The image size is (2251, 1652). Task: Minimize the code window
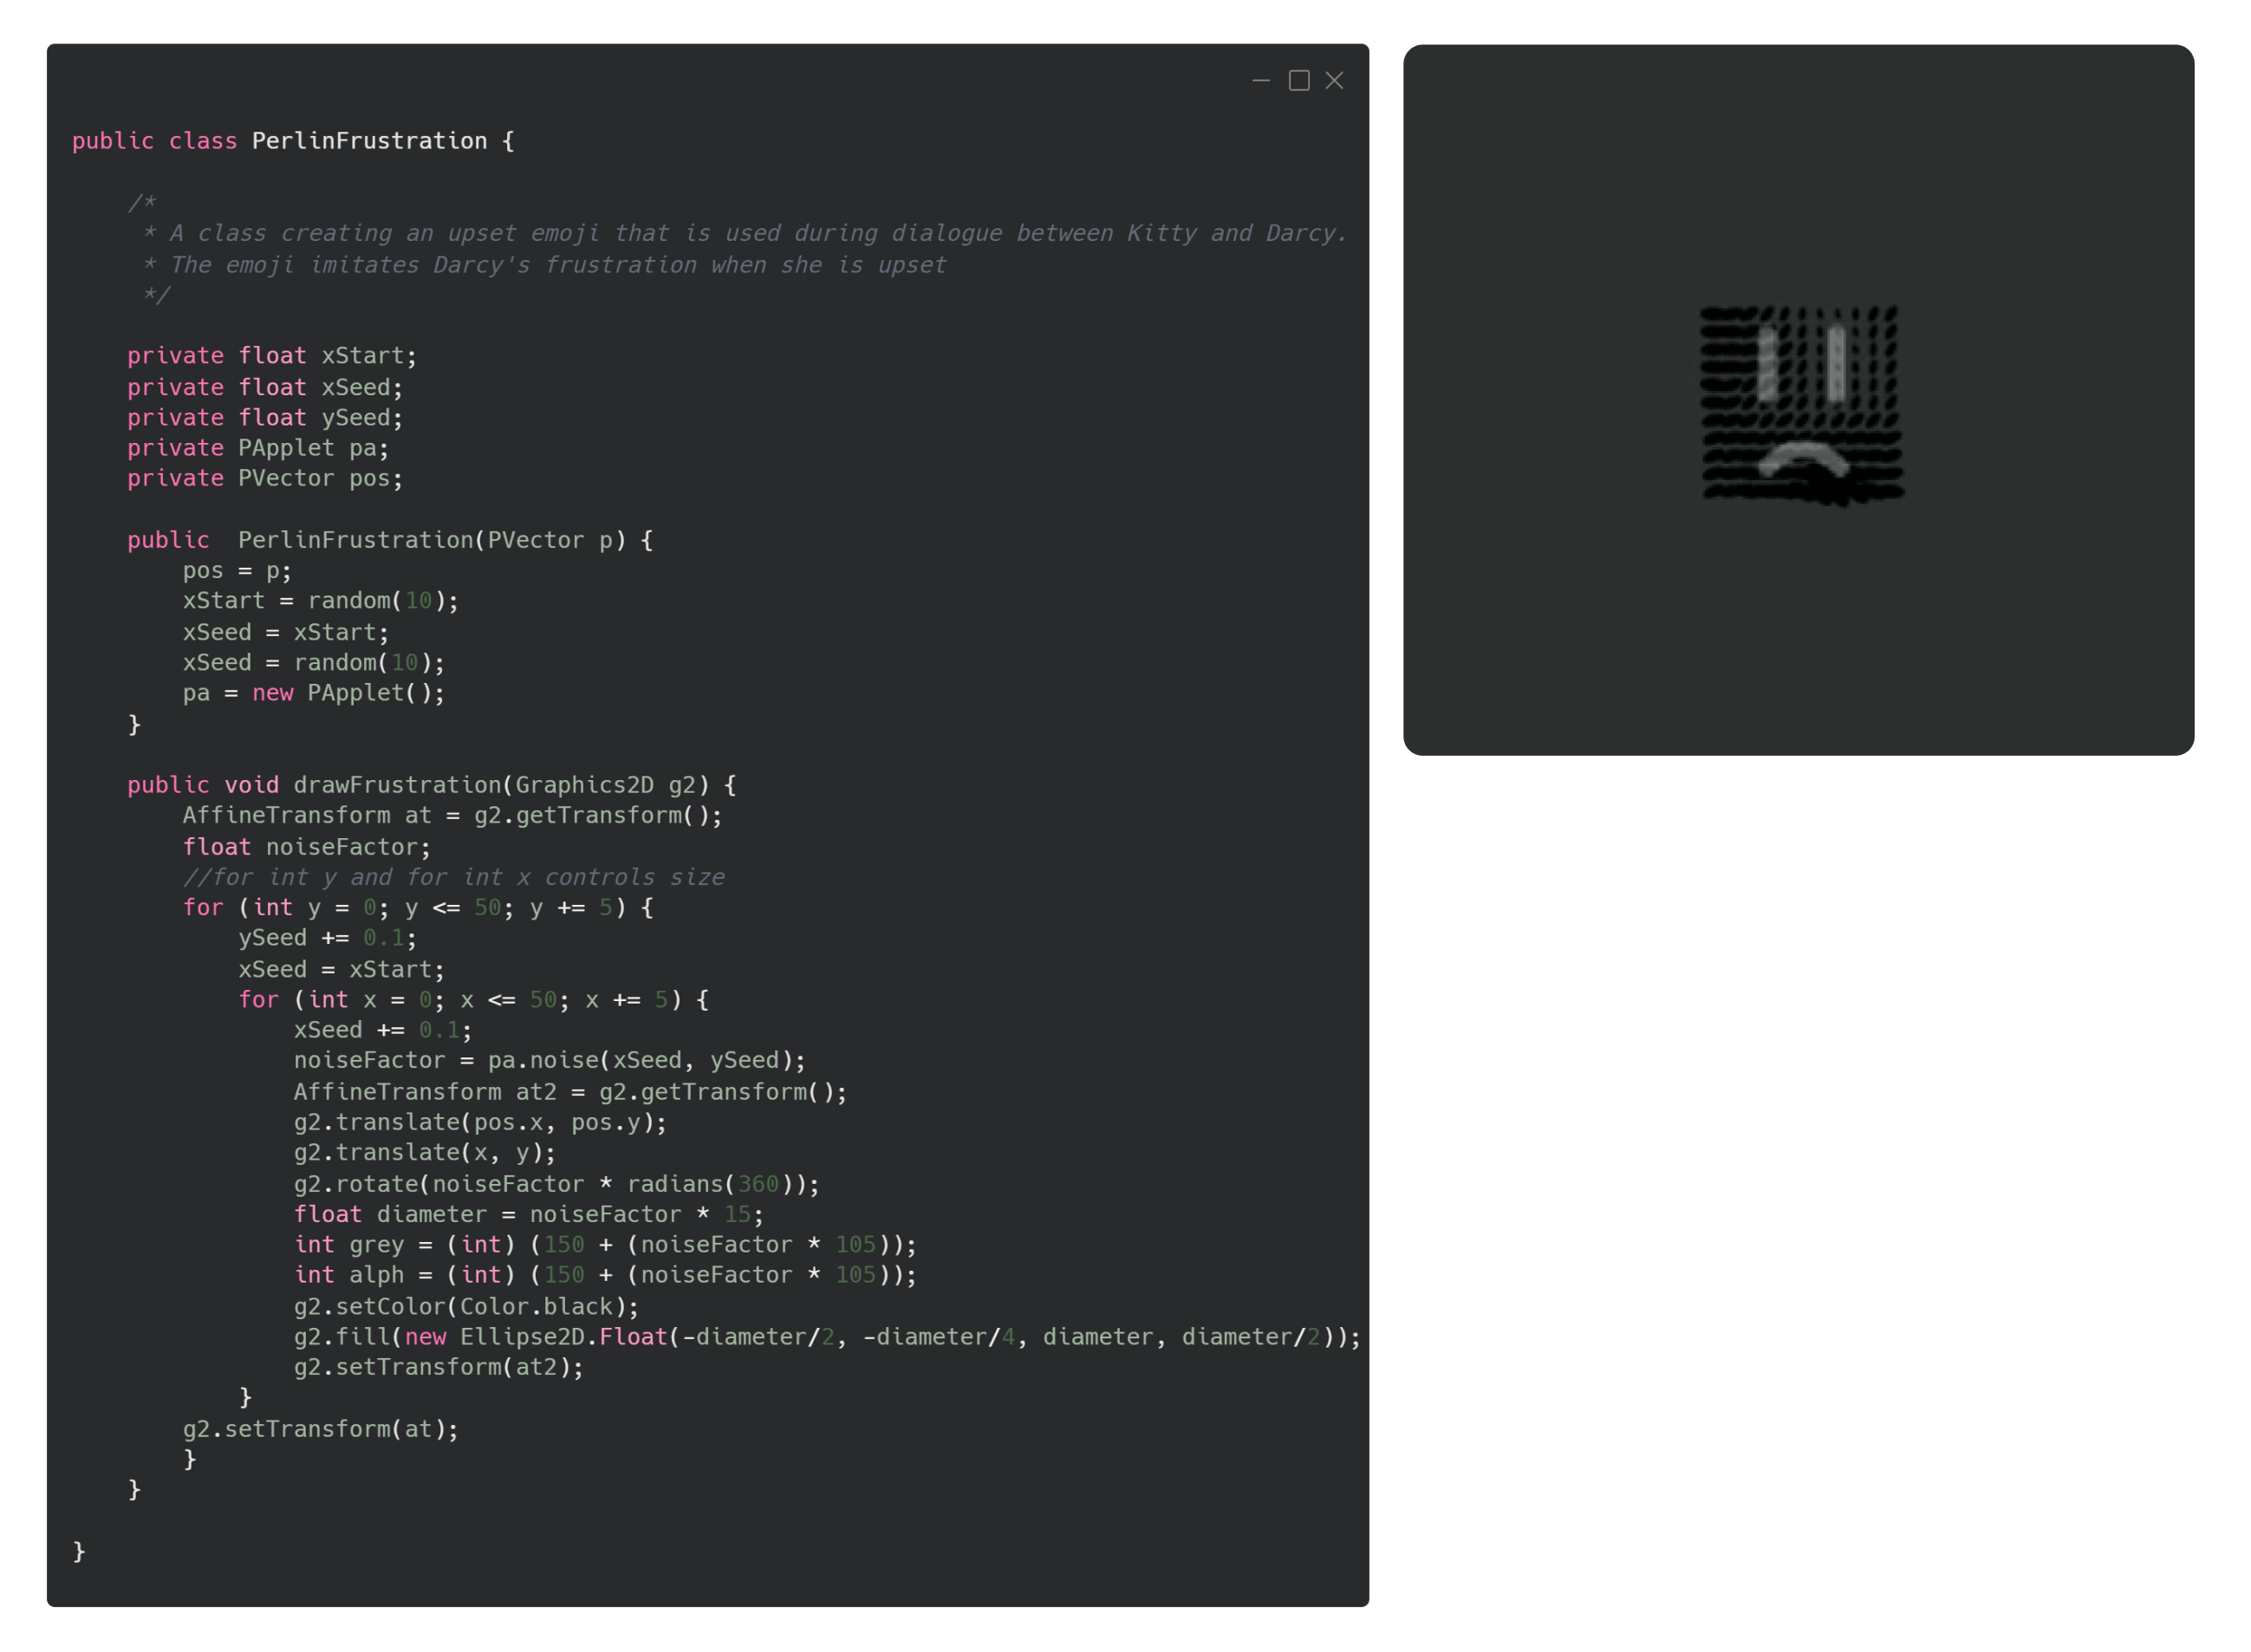click(1261, 81)
